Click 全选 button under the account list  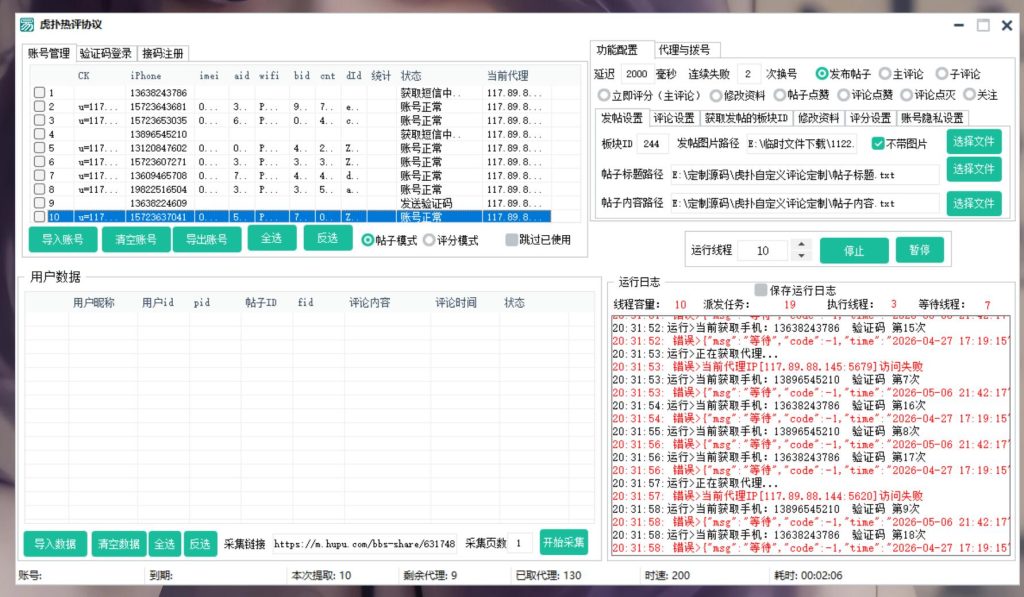272,238
